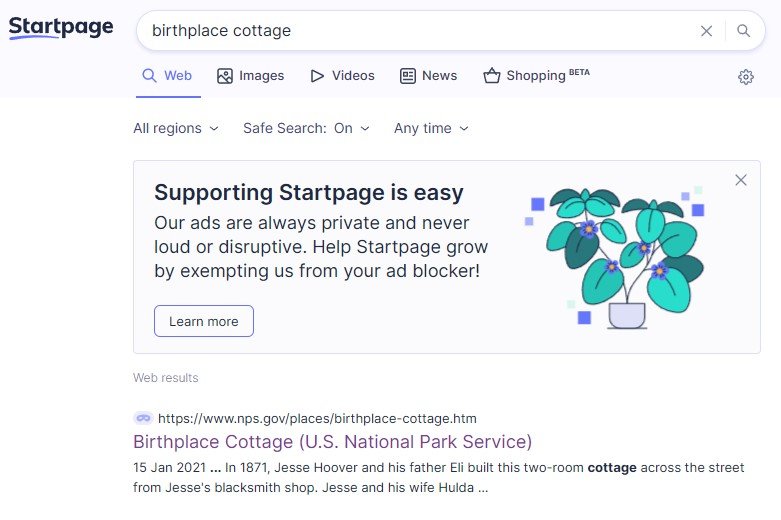The height and width of the screenshot is (520, 781).
Task: Open Birthplace Cottage National Park Service link
Action: (332, 442)
